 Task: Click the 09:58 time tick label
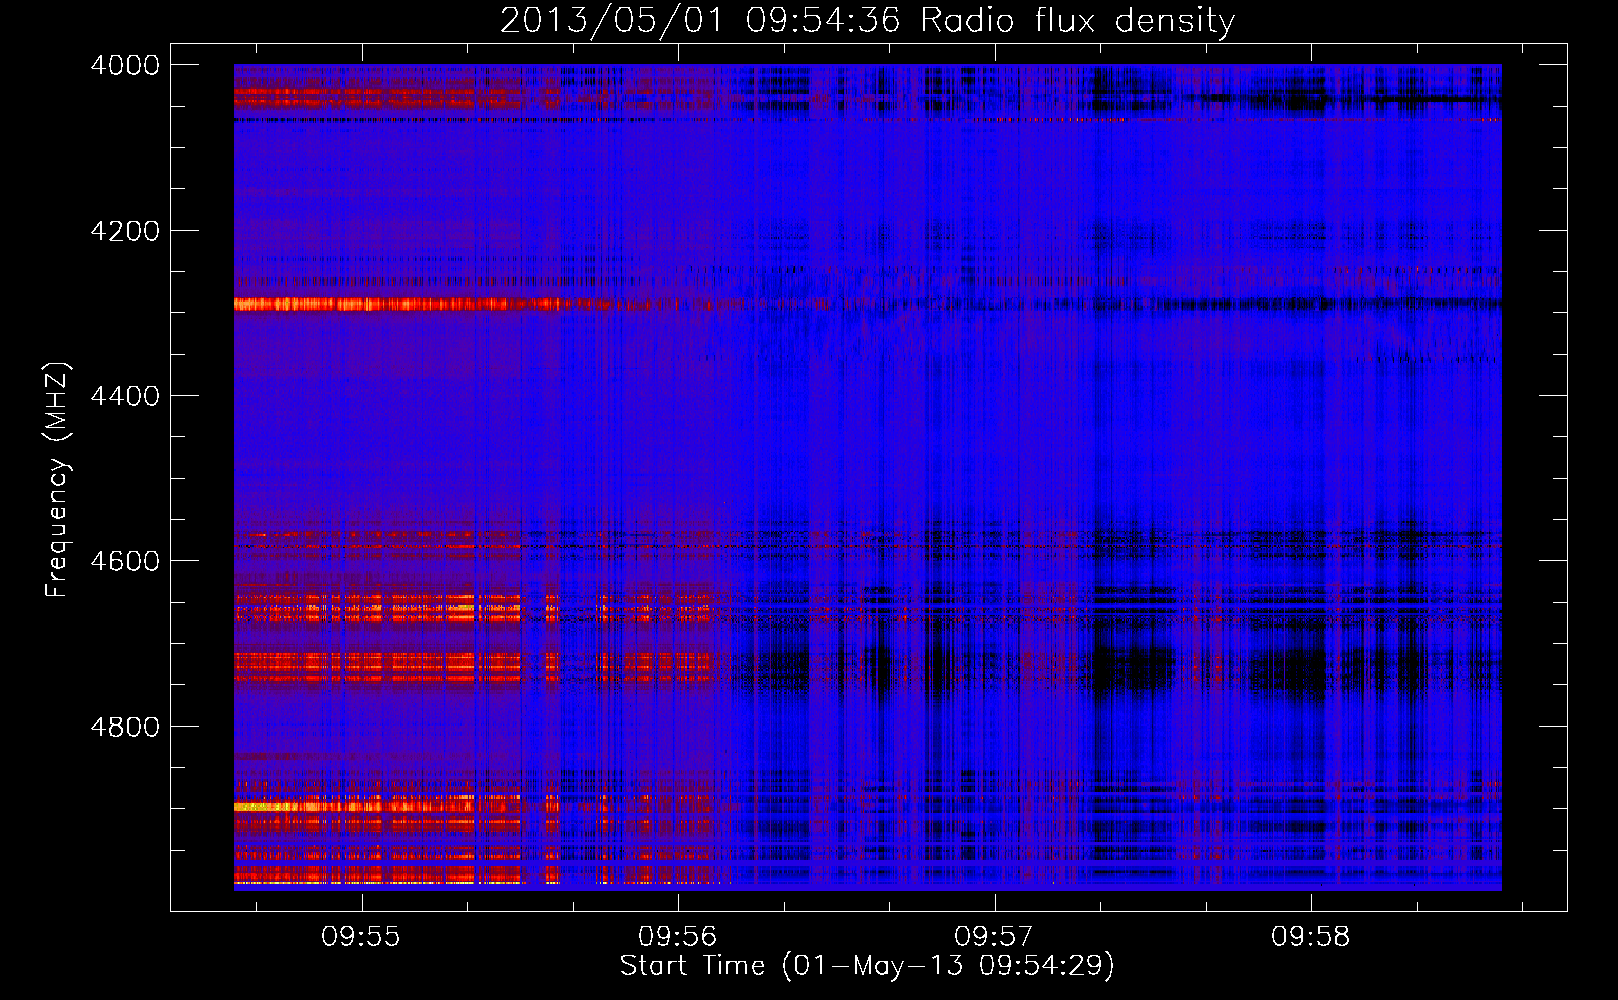pyautogui.click(x=1311, y=937)
